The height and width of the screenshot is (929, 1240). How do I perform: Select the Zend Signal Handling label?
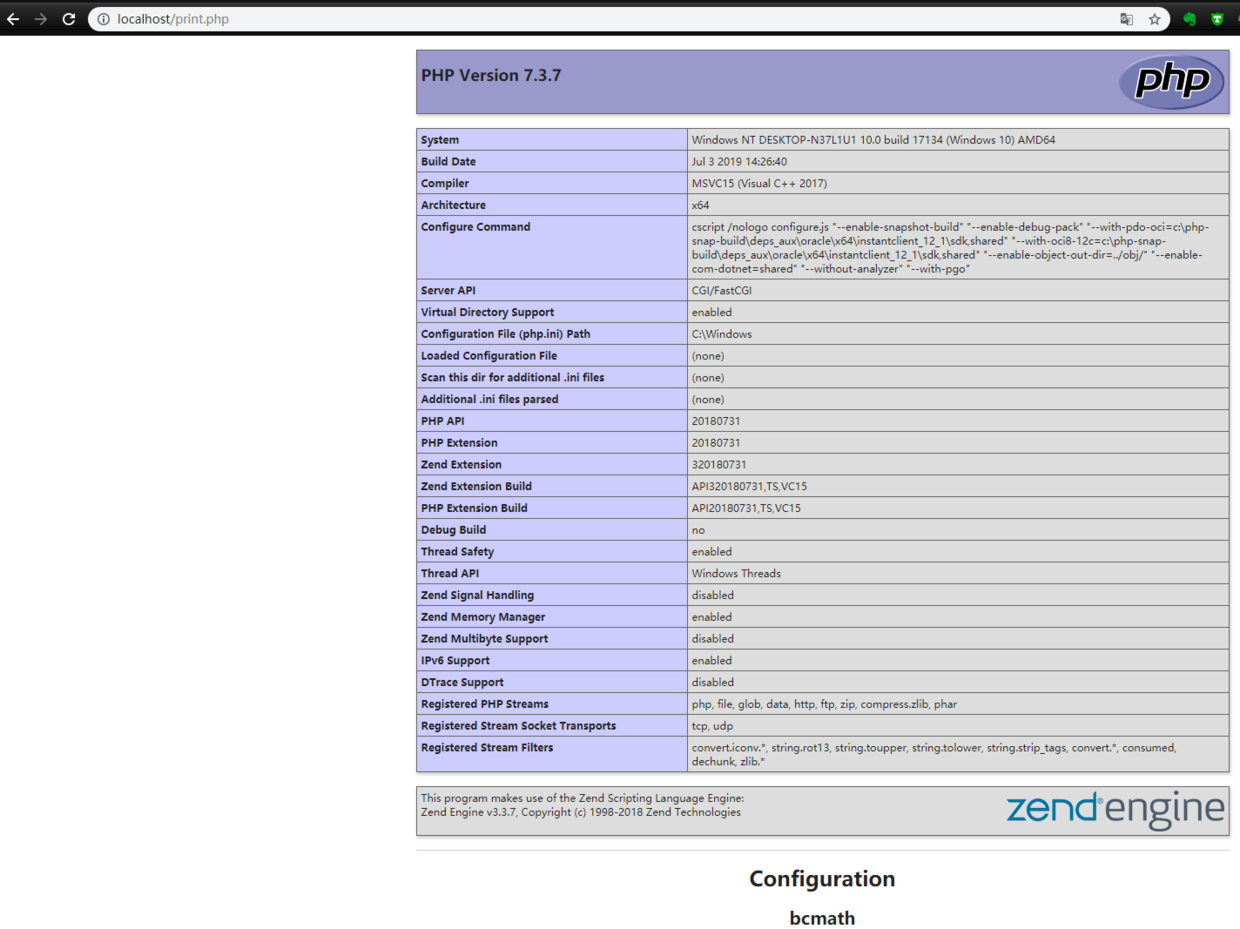(x=479, y=596)
